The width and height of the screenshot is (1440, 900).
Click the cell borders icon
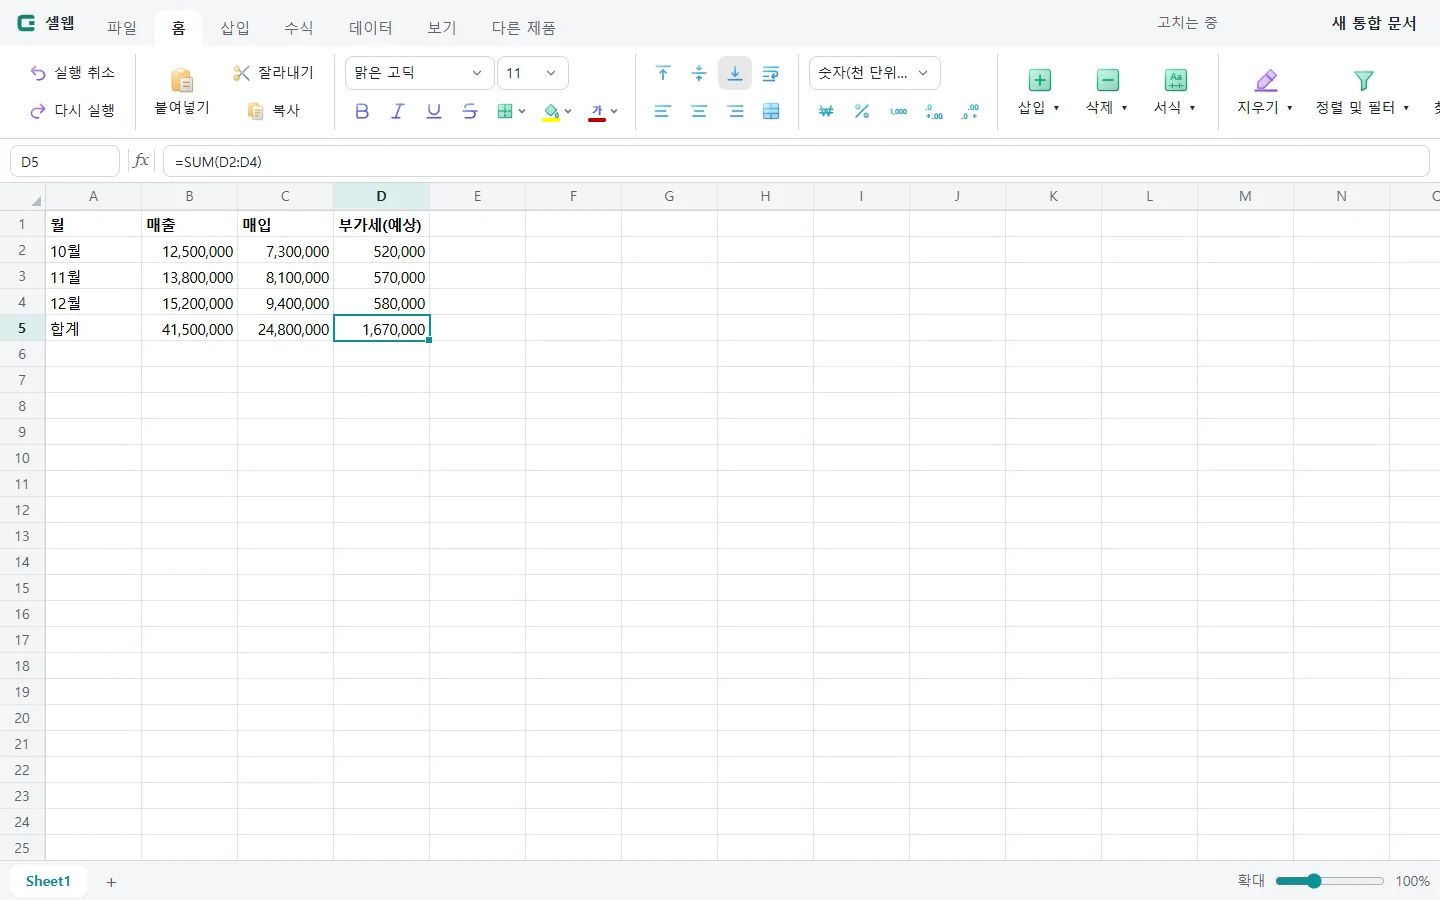505,112
